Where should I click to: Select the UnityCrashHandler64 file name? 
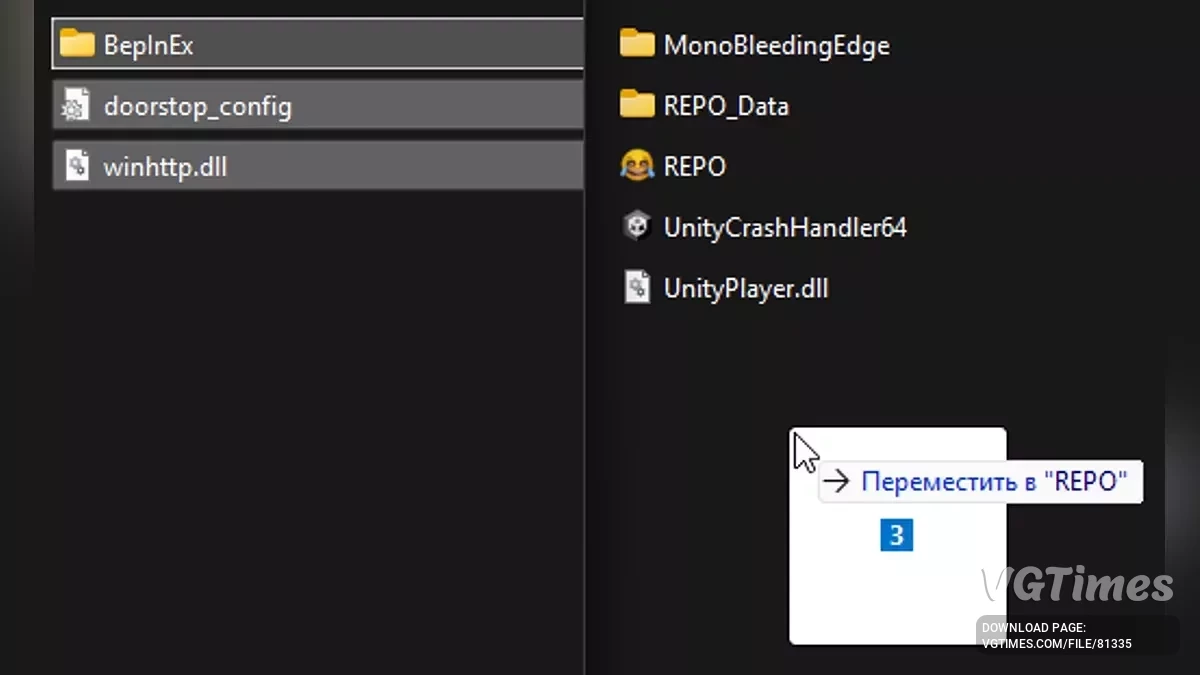tap(785, 229)
